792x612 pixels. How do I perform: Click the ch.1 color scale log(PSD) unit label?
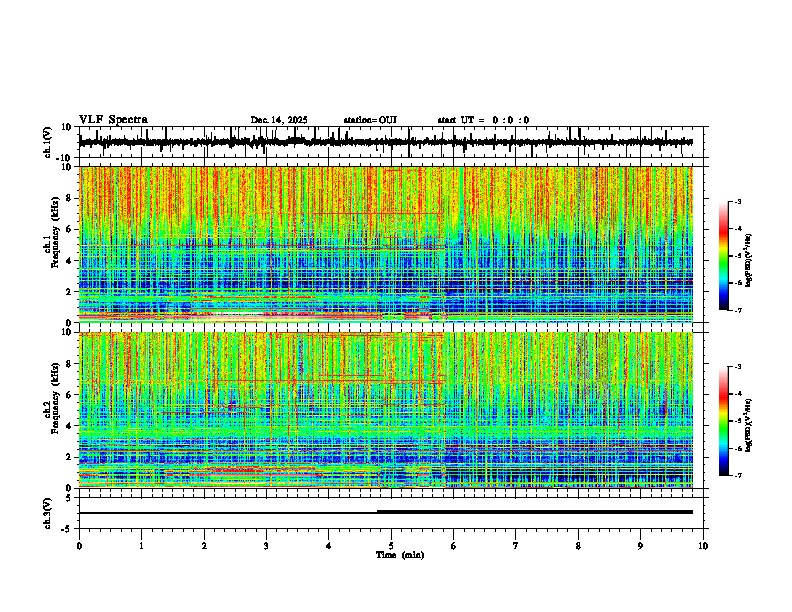(x=749, y=260)
